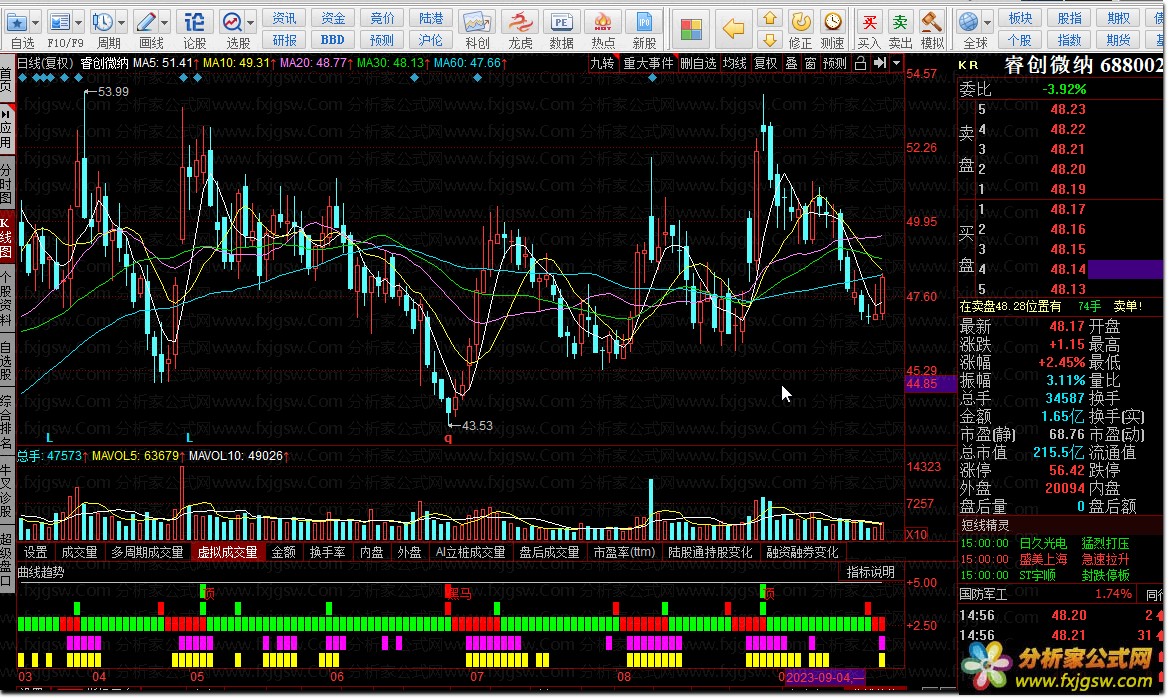This screenshot has height=698, width=1169.
Task: Click the 测速 speed test clock icon
Action: (x=832, y=22)
